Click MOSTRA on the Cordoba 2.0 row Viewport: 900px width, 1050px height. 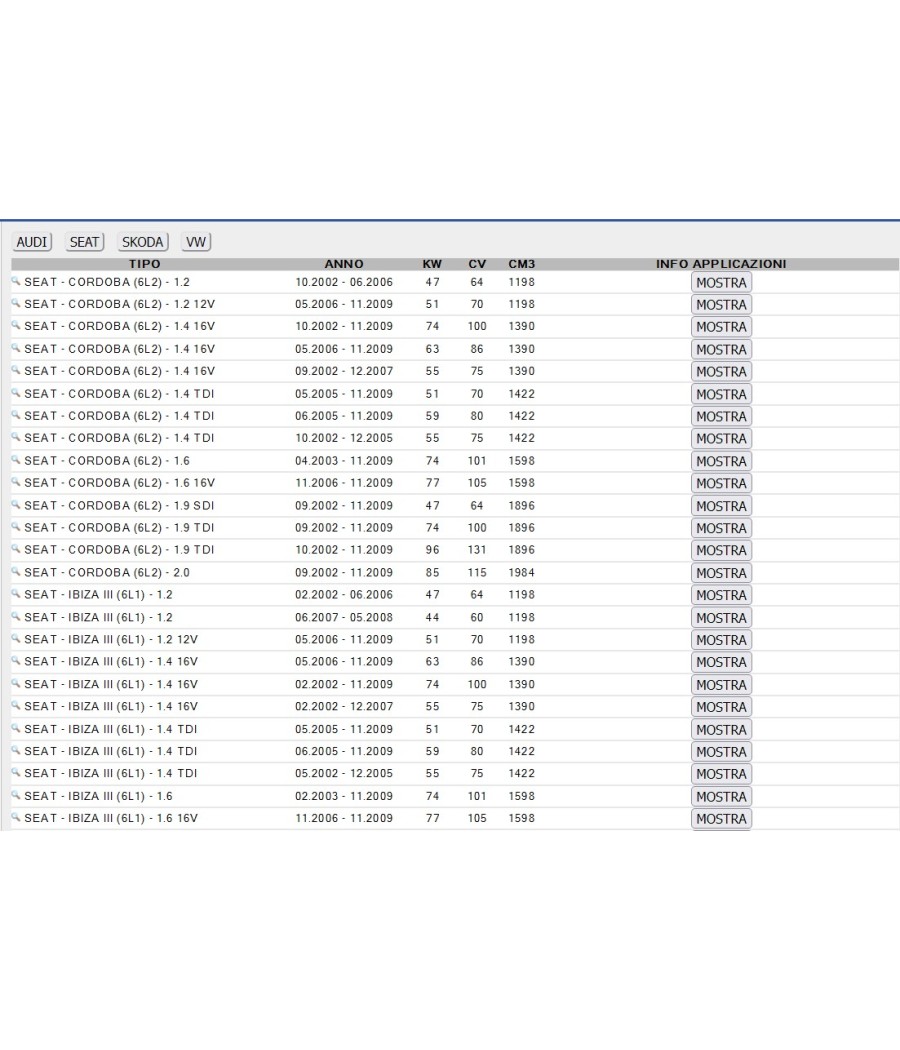721,573
